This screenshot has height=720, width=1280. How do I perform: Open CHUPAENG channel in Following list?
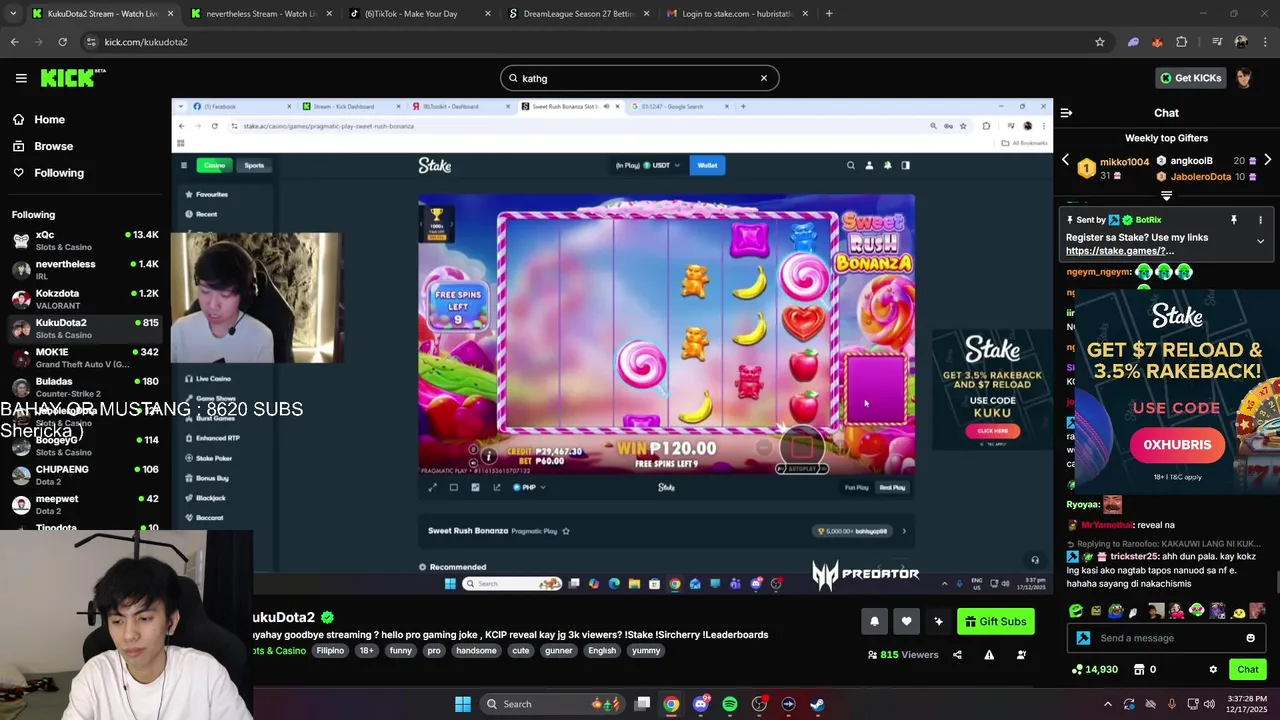click(x=85, y=474)
